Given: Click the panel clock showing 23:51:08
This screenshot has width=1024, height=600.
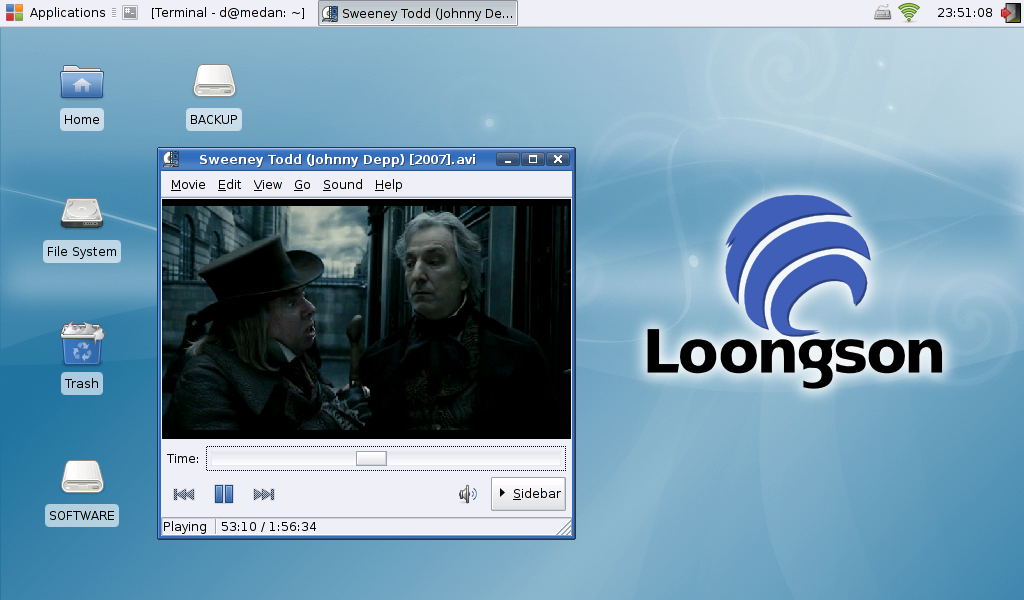Looking at the screenshot, I should coord(965,12).
